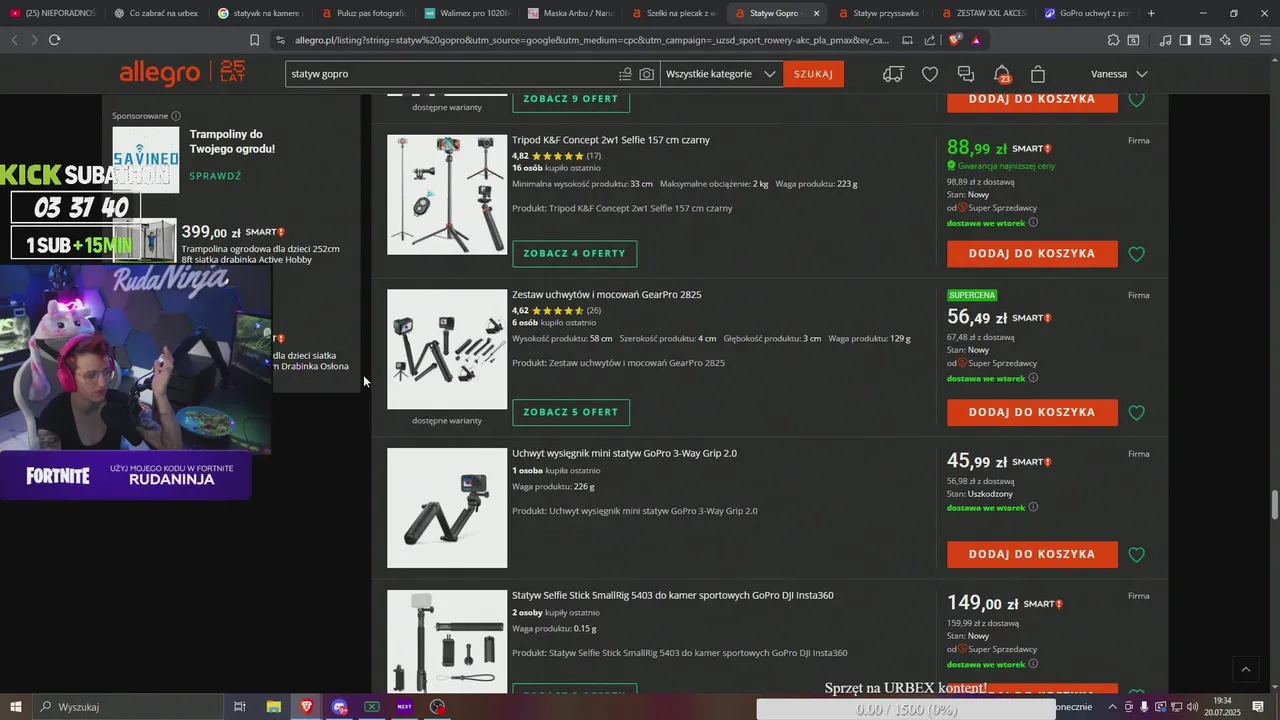Click the Windows taskbar search box Wyszukaj

(129, 707)
